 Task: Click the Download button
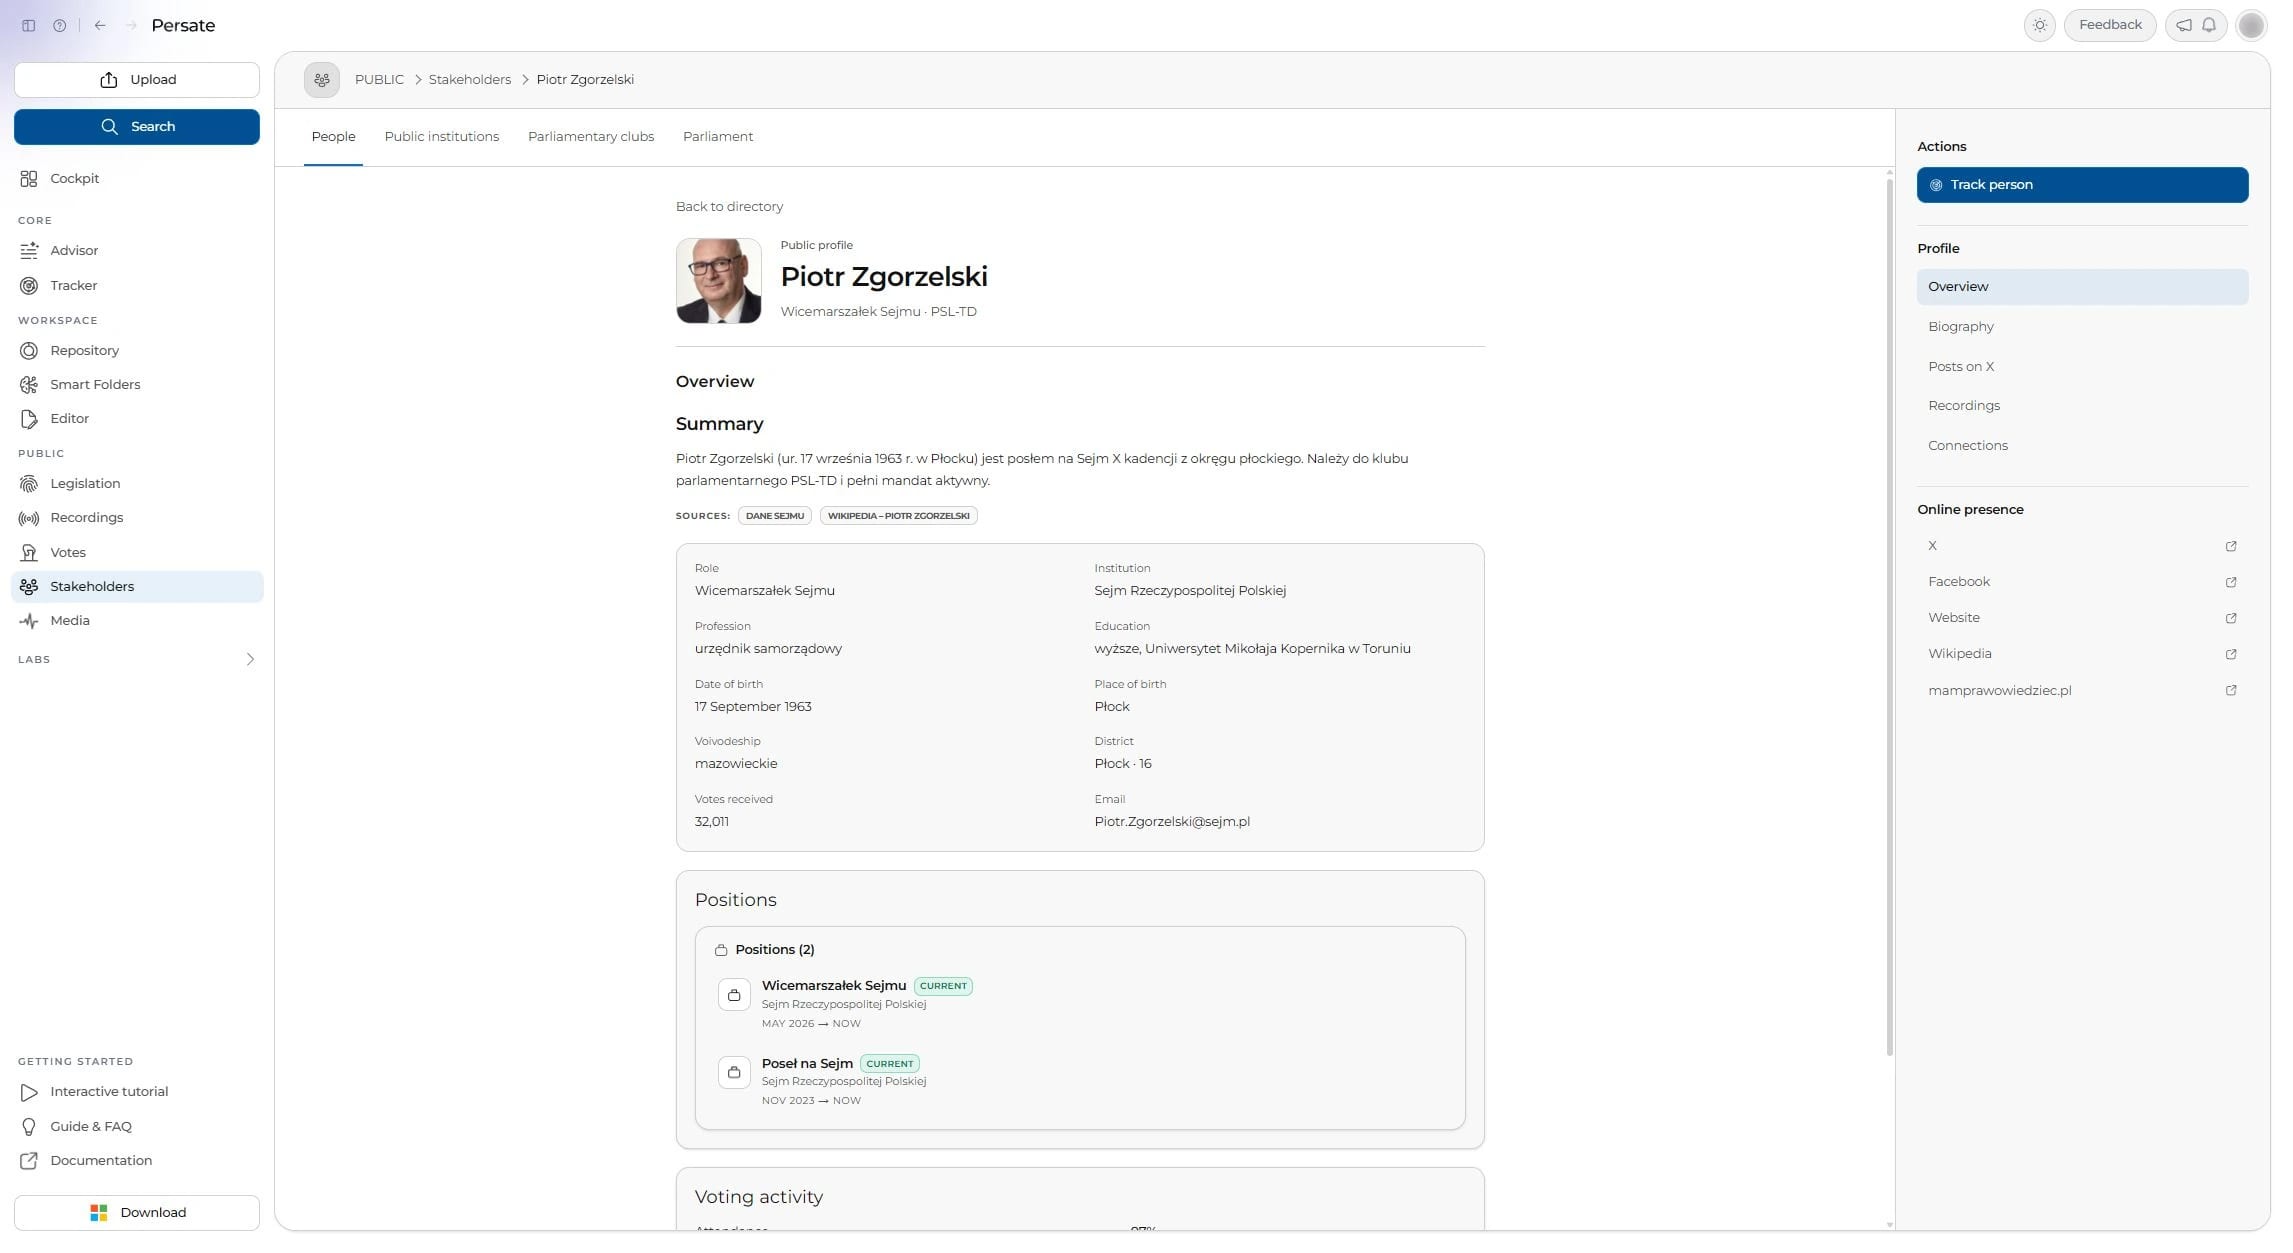point(137,1213)
